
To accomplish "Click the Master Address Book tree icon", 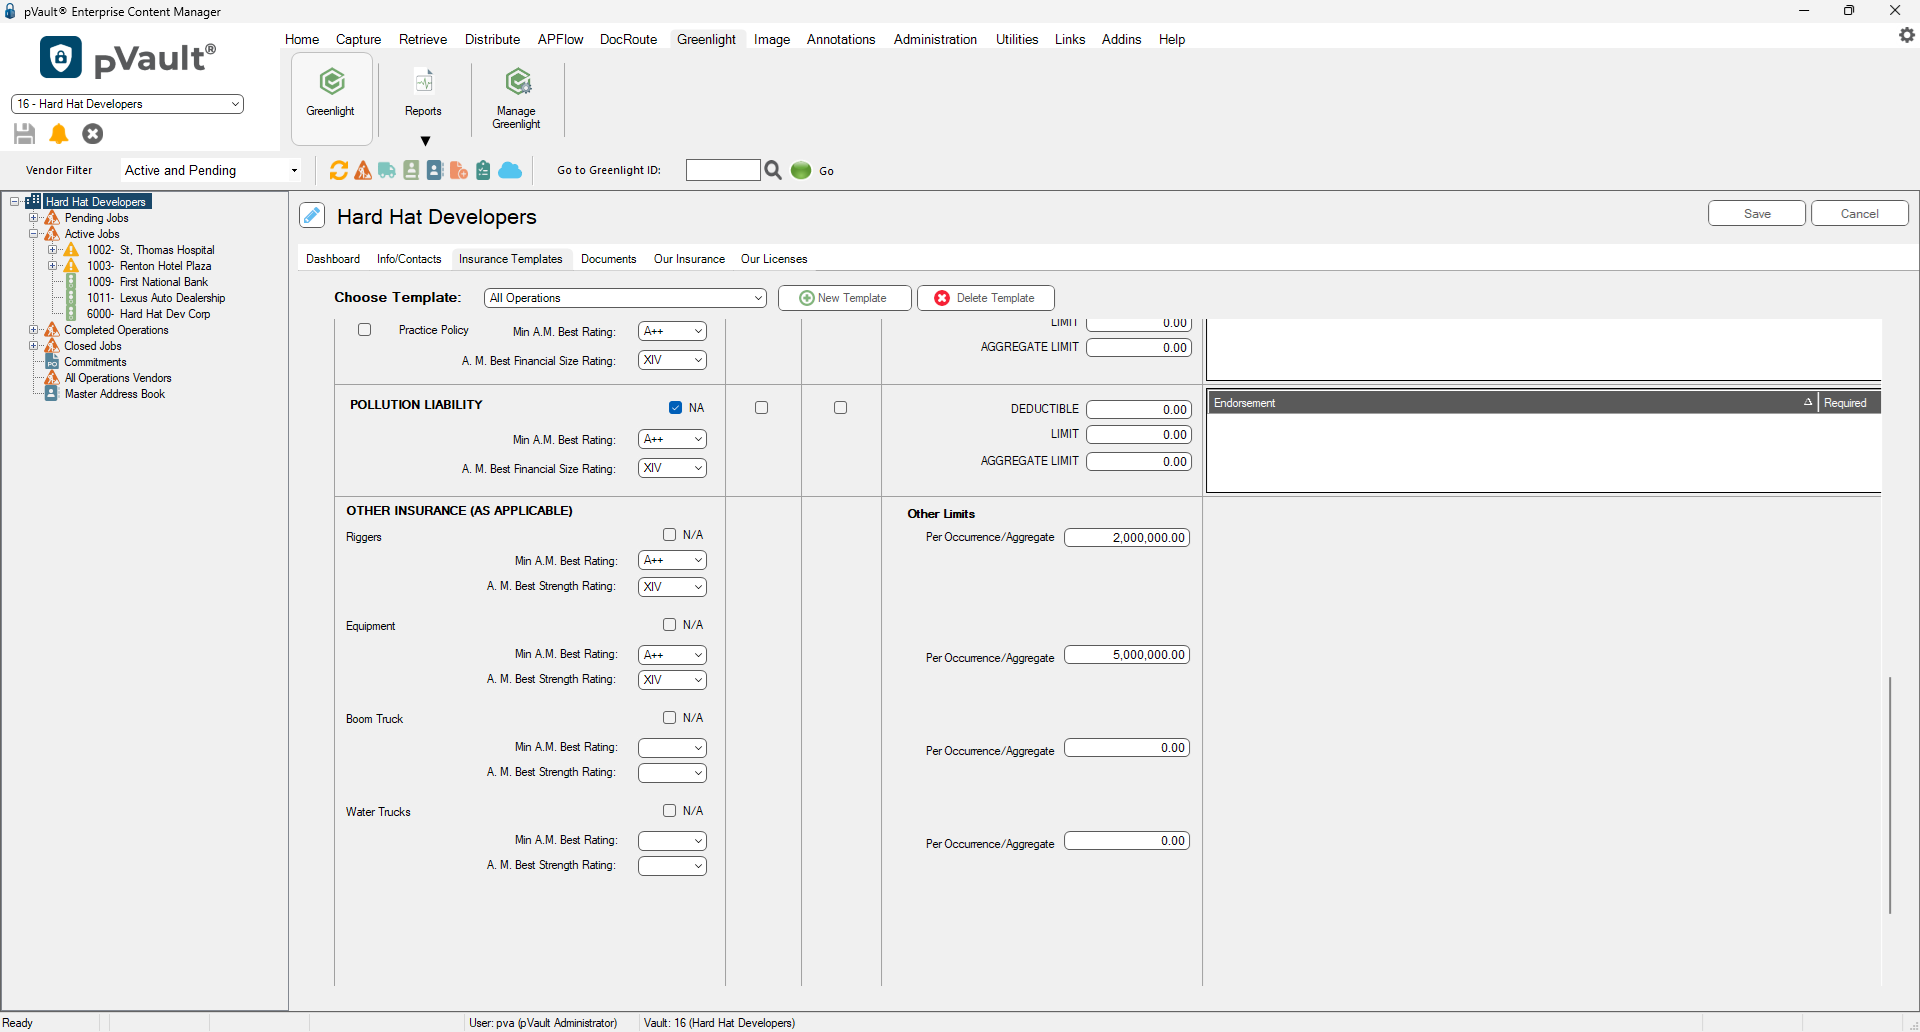I will (52, 394).
